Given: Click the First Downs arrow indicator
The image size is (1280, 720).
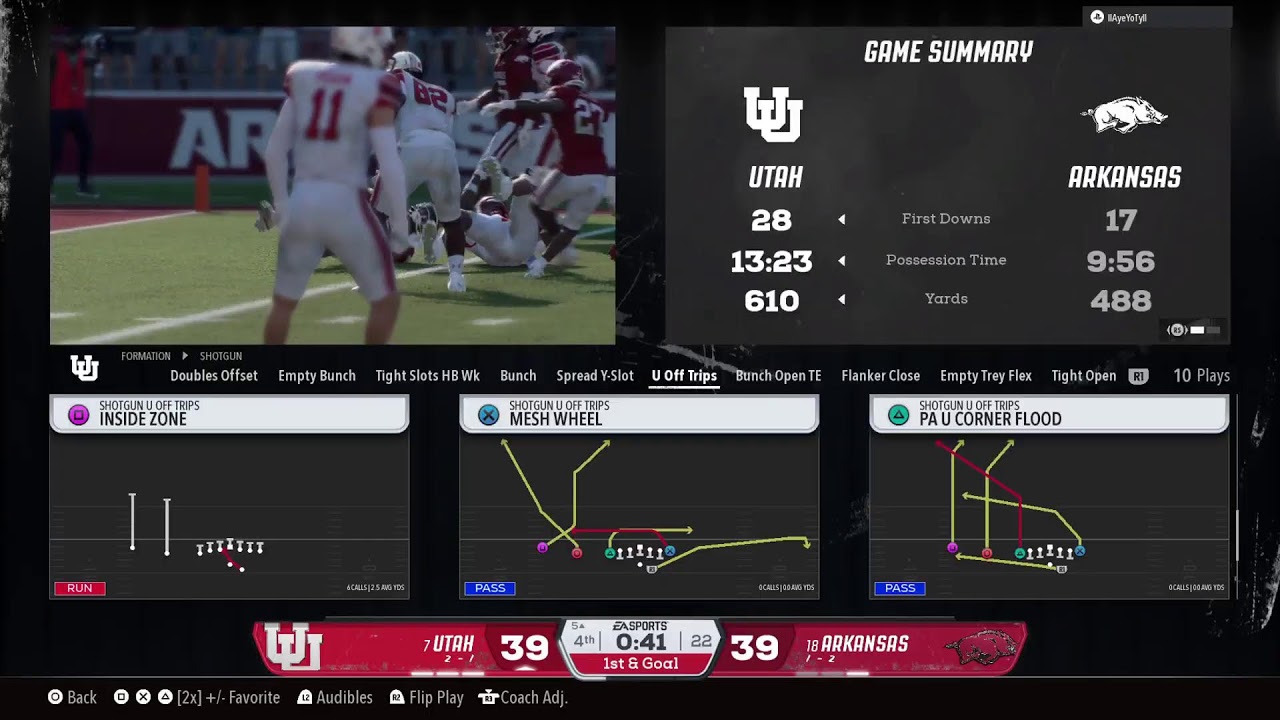Looking at the screenshot, I should (x=841, y=219).
